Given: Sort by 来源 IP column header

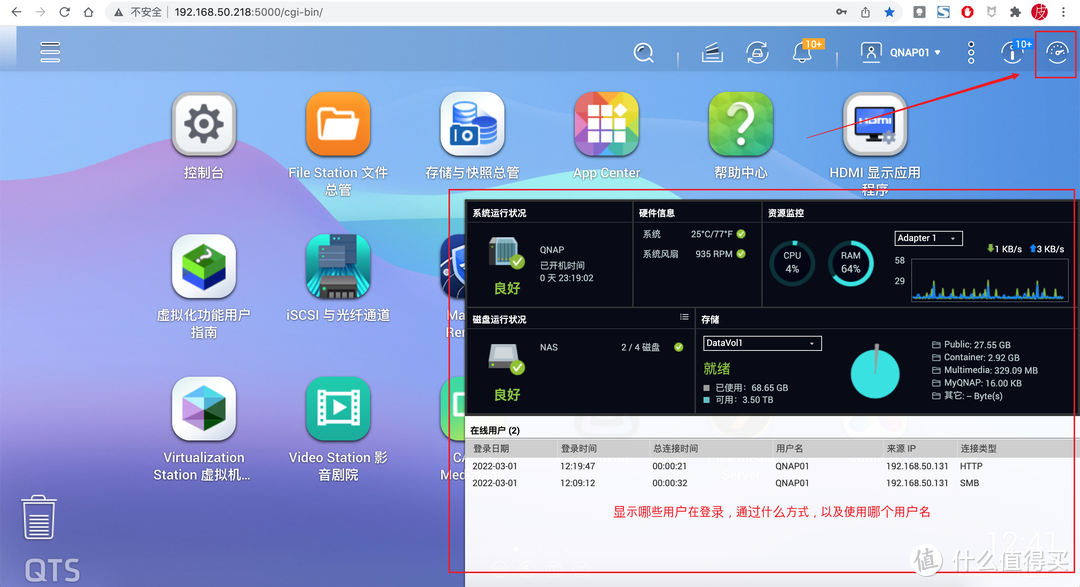Looking at the screenshot, I should [901, 449].
